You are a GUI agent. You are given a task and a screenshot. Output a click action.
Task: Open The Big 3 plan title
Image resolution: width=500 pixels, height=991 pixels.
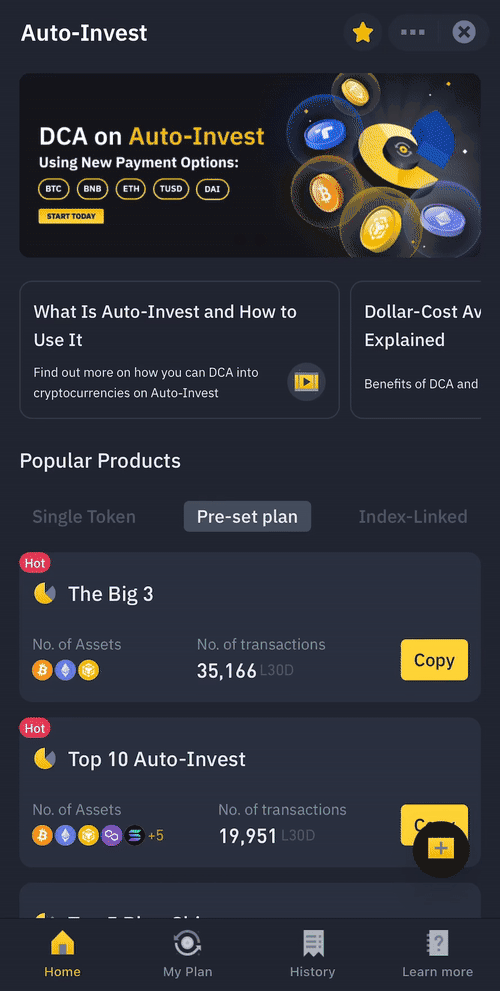click(111, 593)
